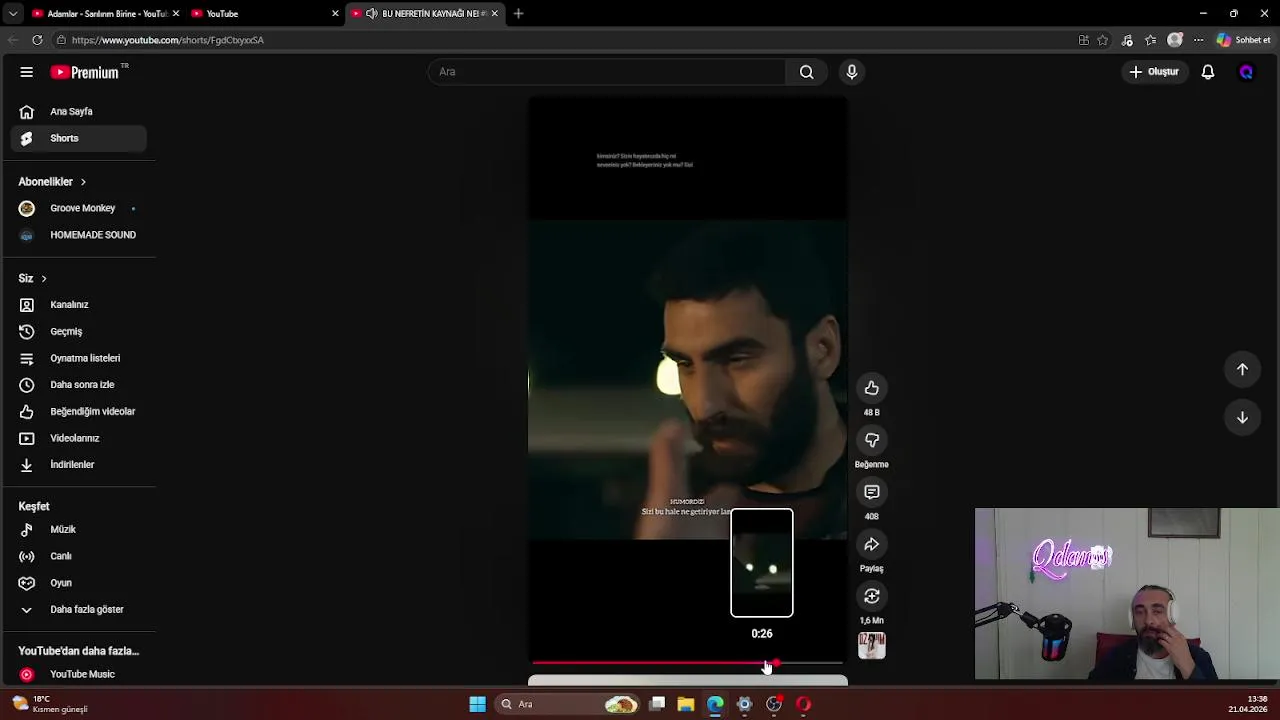Open Videolarınız page
Viewport: 1280px width, 720px height.
point(78,438)
